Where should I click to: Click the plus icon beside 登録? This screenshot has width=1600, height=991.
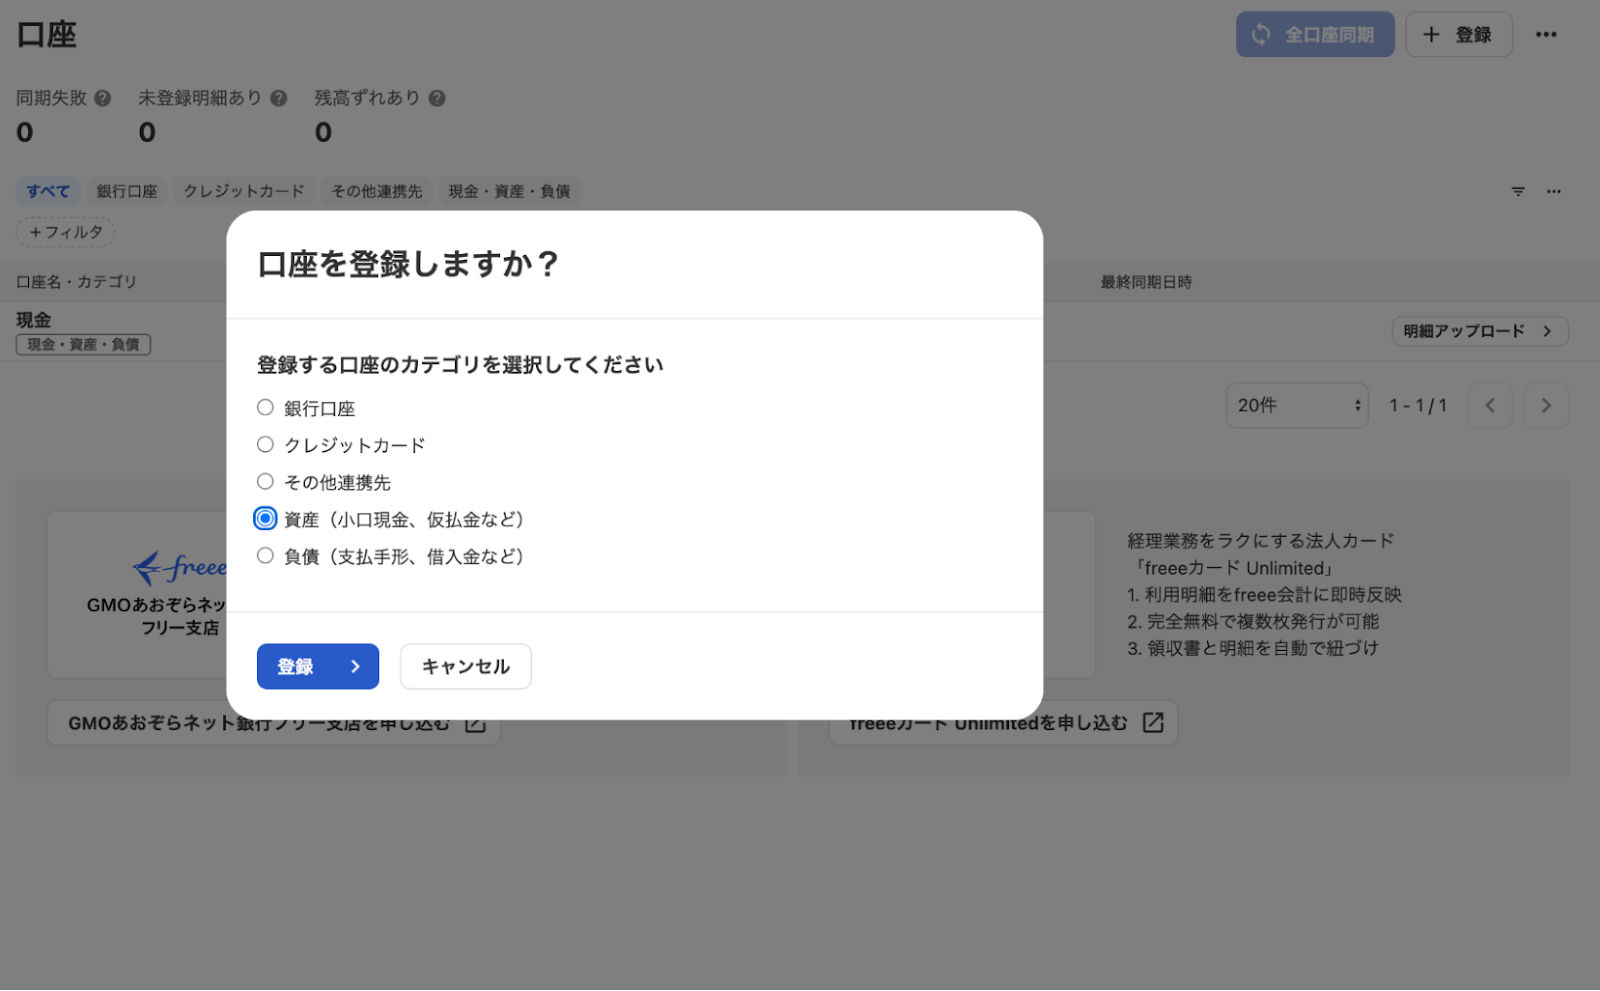point(1432,35)
